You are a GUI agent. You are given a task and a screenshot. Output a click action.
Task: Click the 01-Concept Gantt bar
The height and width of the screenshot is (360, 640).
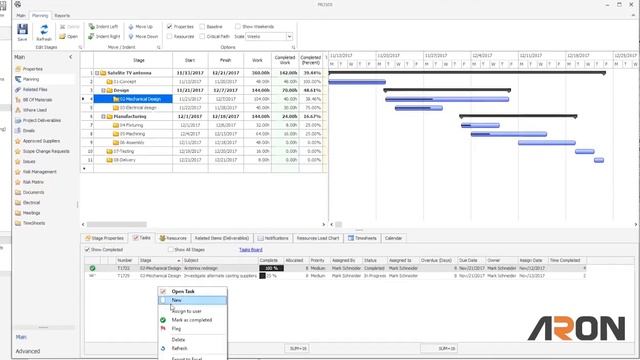click(357, 82)
